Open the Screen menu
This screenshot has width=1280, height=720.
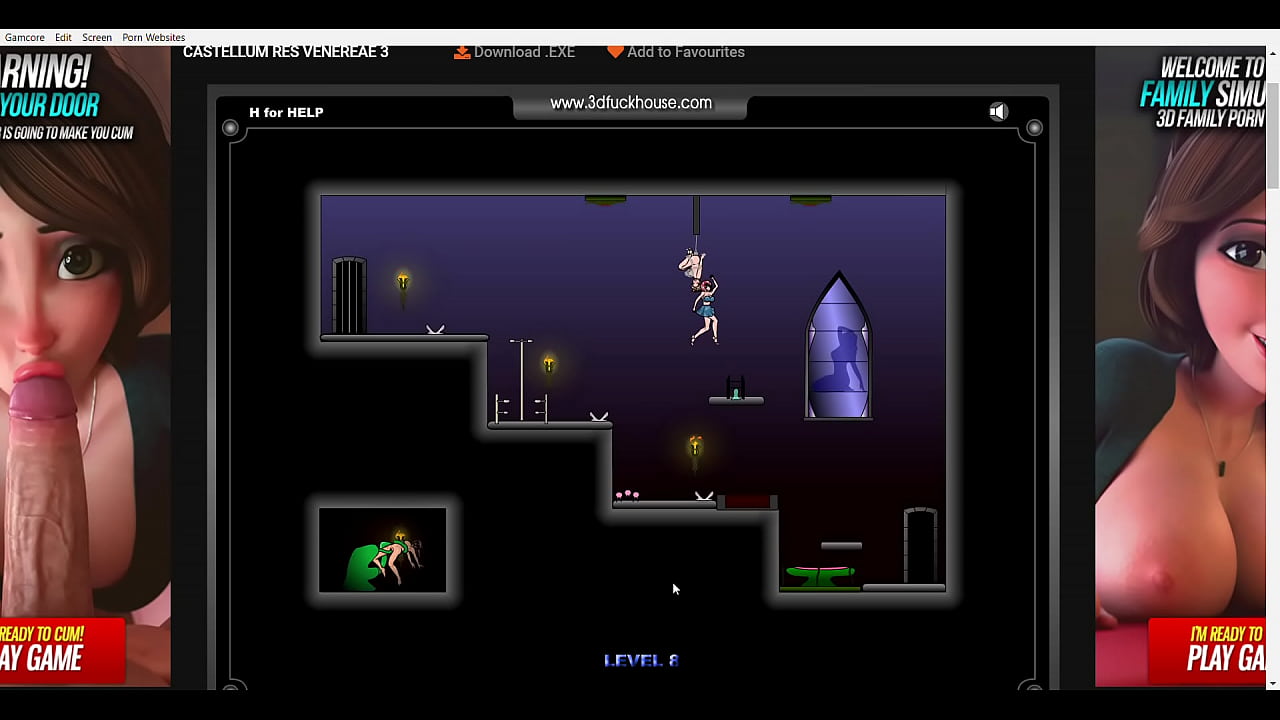coord(96,37)
